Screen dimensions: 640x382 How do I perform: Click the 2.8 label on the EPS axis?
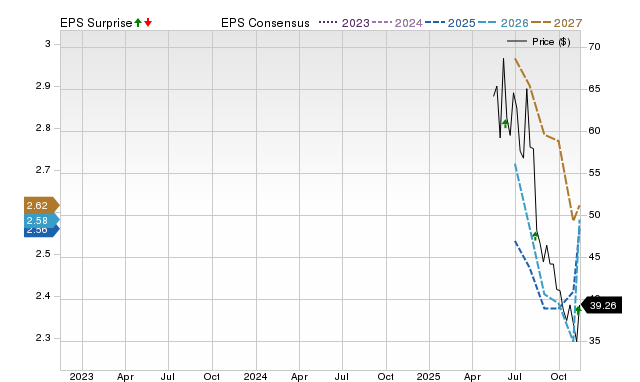[x=43, y=128]
